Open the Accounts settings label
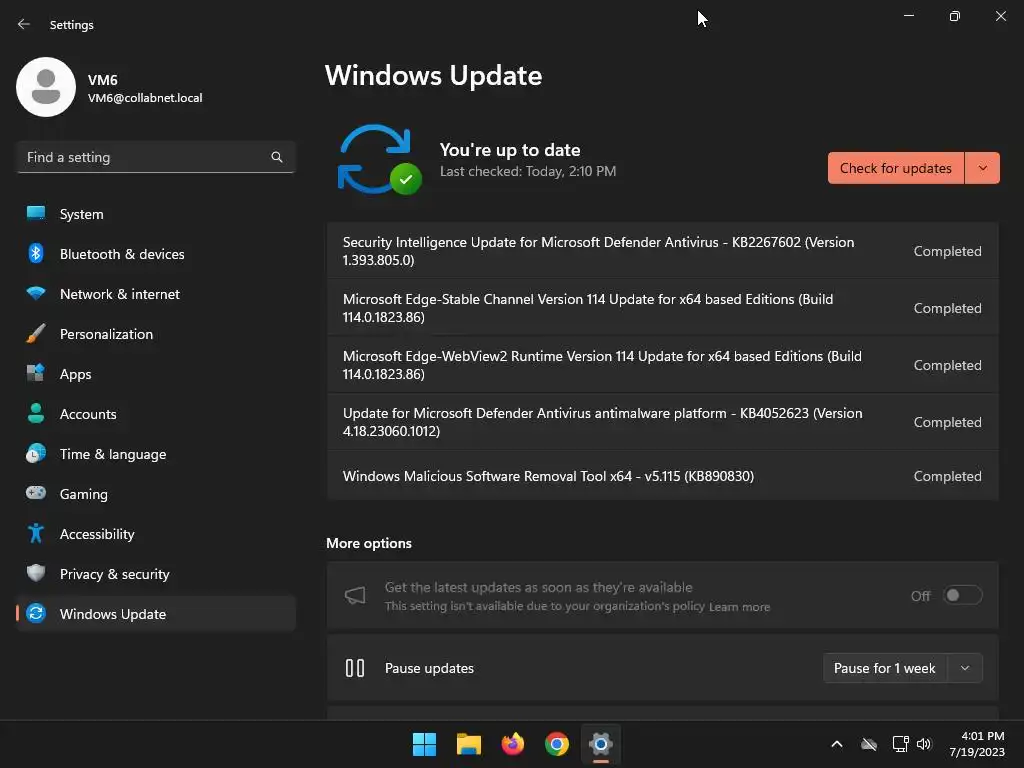Image resolution: width=1024 pixels, height=768 pixels. (88, 414)
